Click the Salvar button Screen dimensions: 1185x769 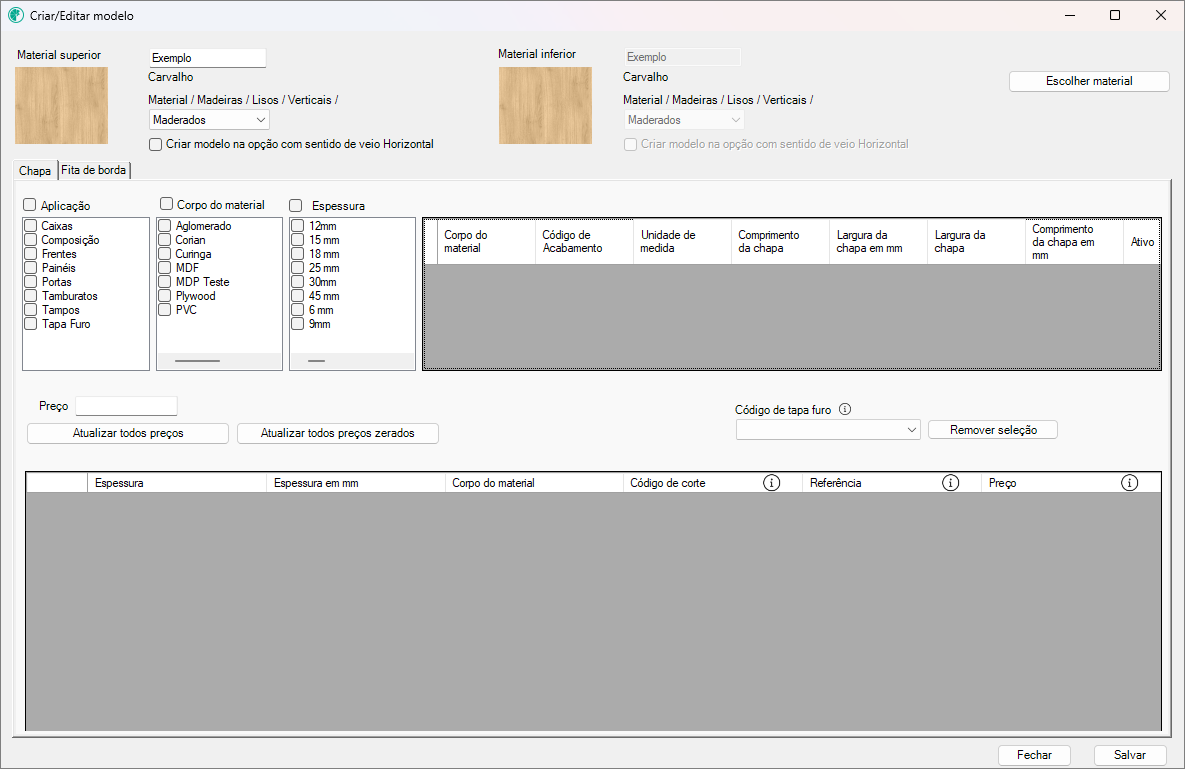pyautogui.click(x=1130, y=755)
